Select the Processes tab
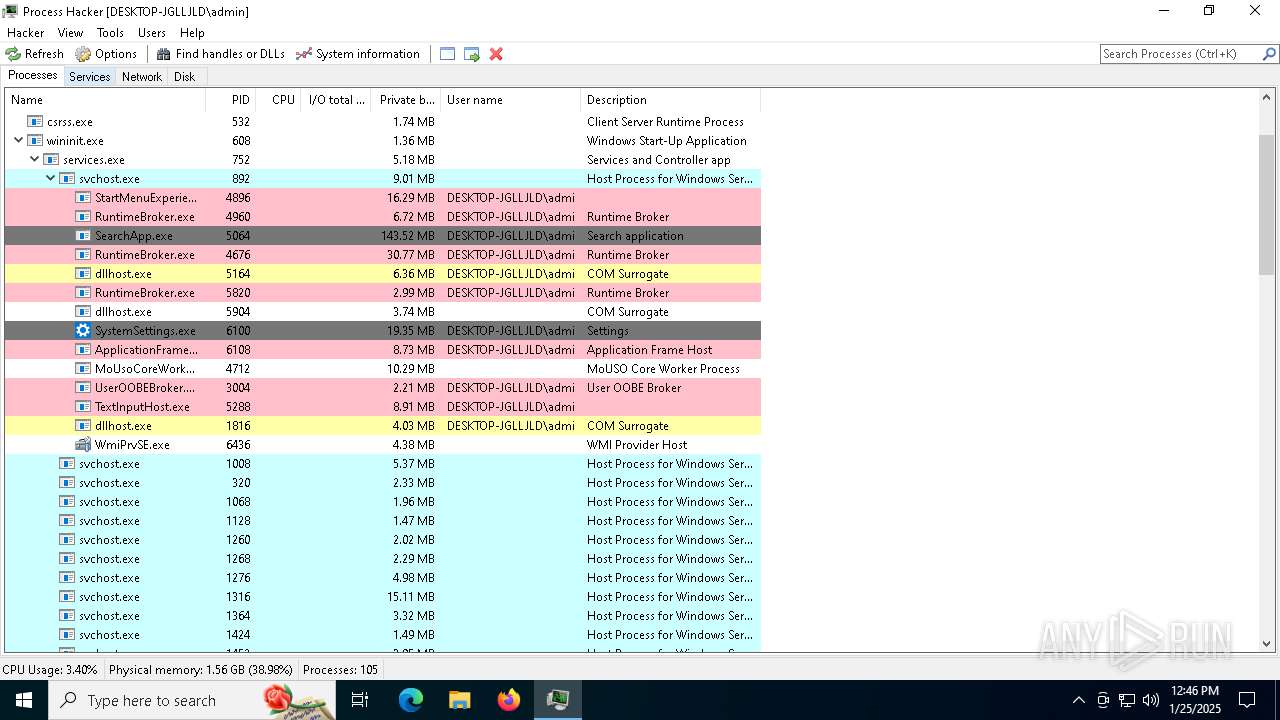Viewport: 1280px width, 720px height. coord(33,76)
